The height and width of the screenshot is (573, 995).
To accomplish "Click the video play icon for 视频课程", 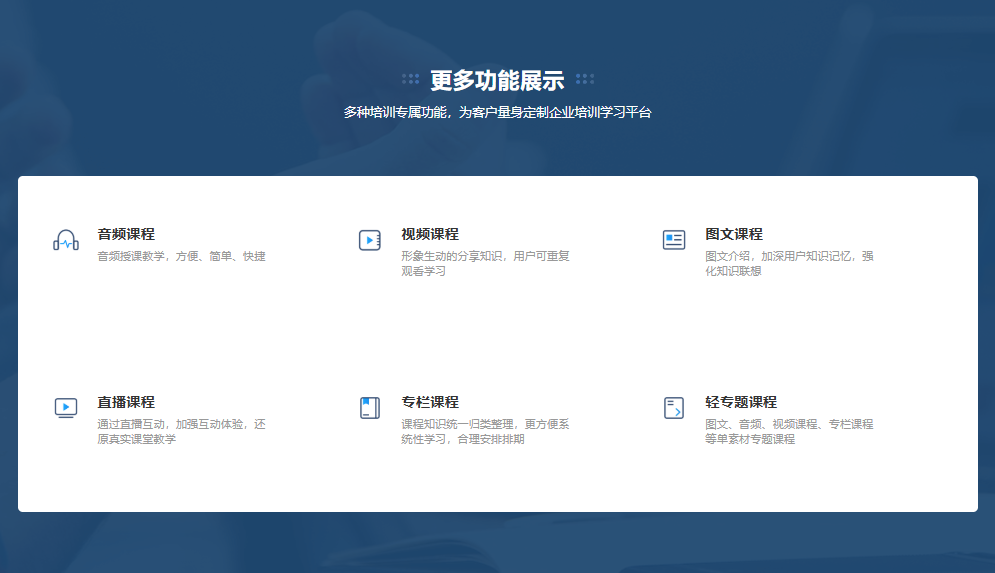I will [370, 240].
